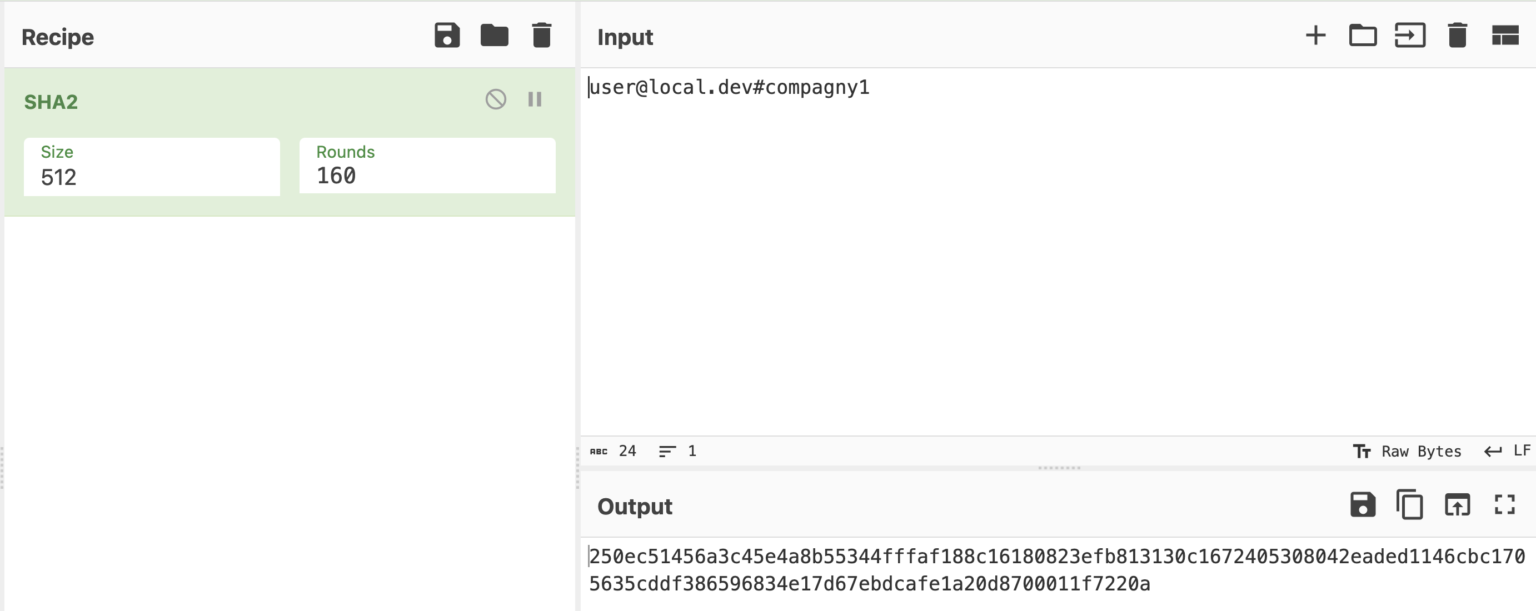The width and height of the screenshot is (1536, 611).
Task: Save the current recipe
Action: (447, 34)
